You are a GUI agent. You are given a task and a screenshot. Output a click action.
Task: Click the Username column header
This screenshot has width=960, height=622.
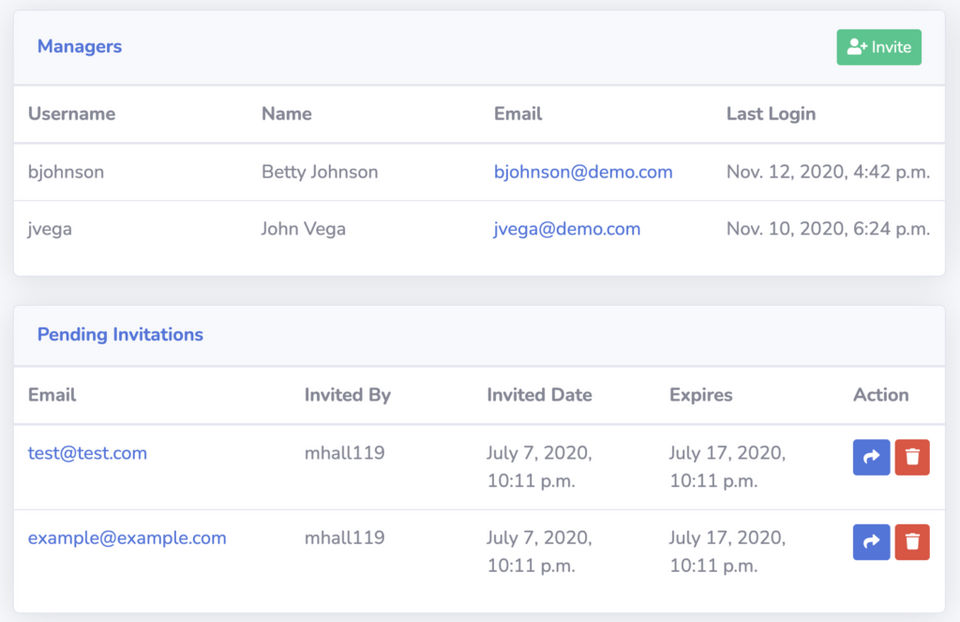click(71, 114)
